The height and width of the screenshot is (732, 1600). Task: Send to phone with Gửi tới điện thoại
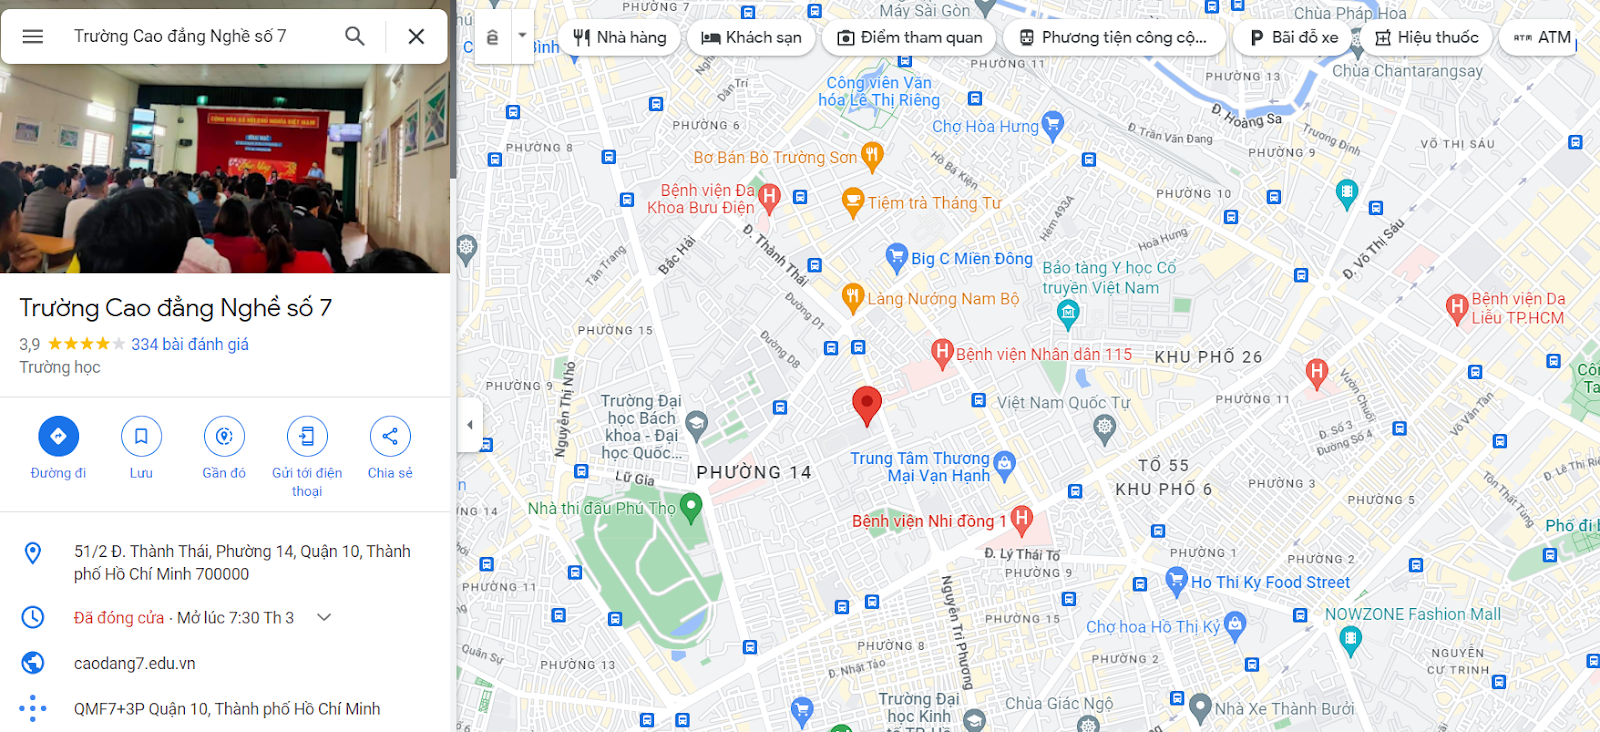pyautogui.click(x=307, y=436)
